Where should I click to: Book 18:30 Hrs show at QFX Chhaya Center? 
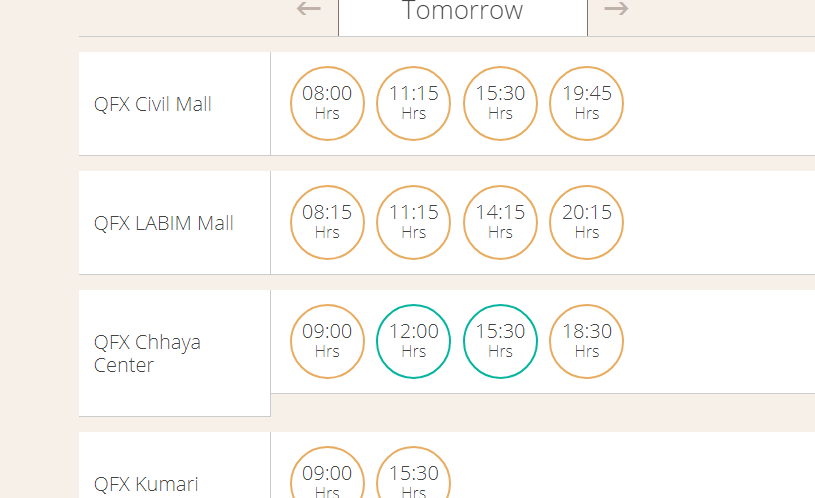pos(587,342)
